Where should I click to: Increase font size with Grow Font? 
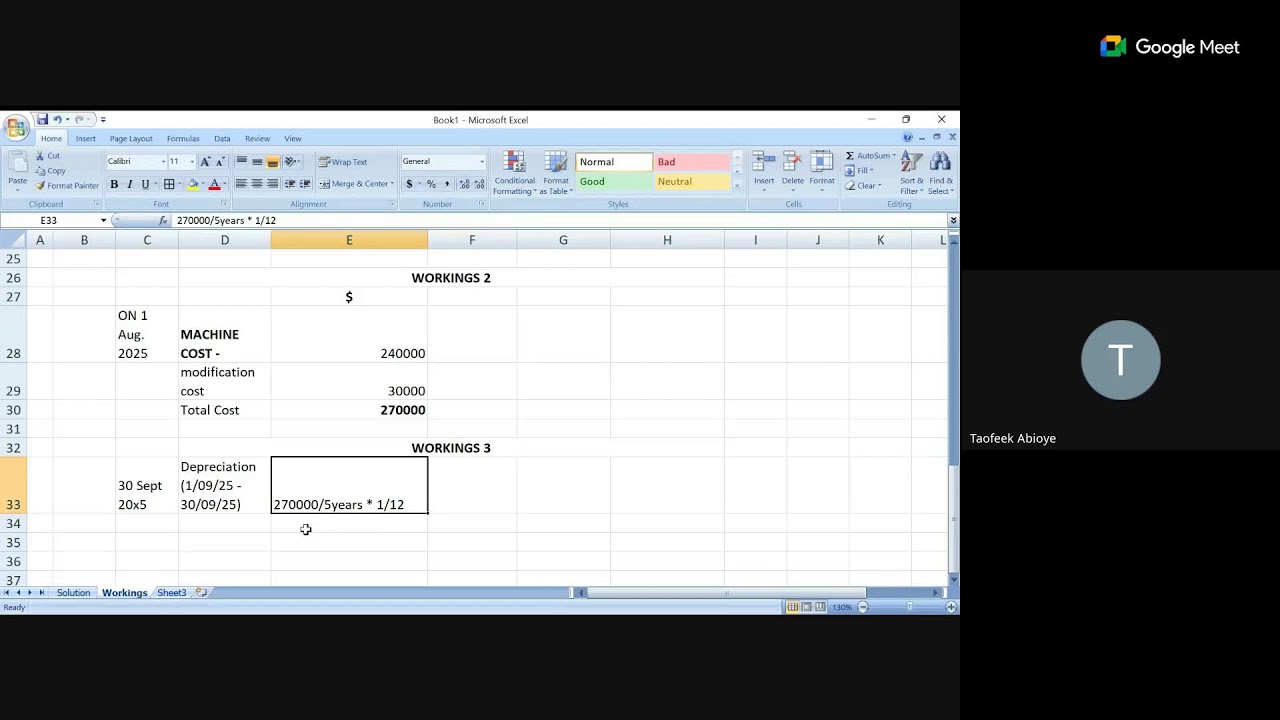205,161
